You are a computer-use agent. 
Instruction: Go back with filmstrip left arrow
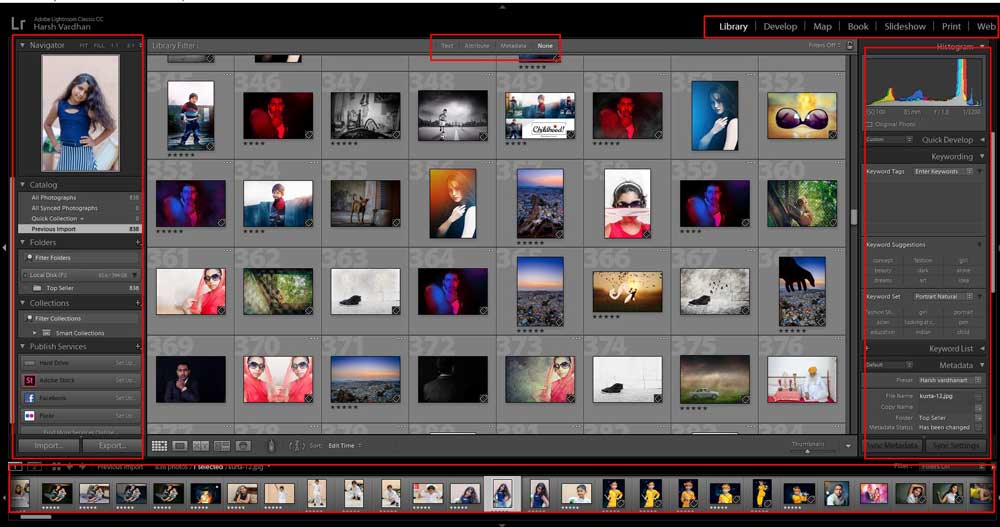pos(70,467)
